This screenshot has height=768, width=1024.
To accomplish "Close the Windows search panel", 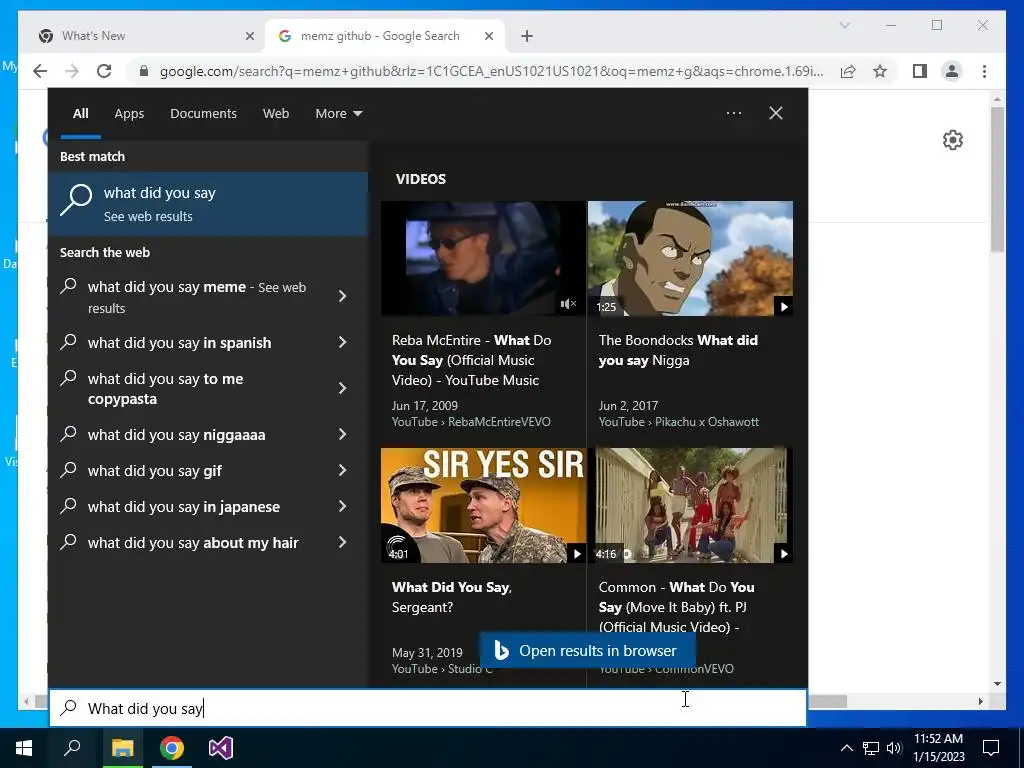I will (x=776, y=113).
